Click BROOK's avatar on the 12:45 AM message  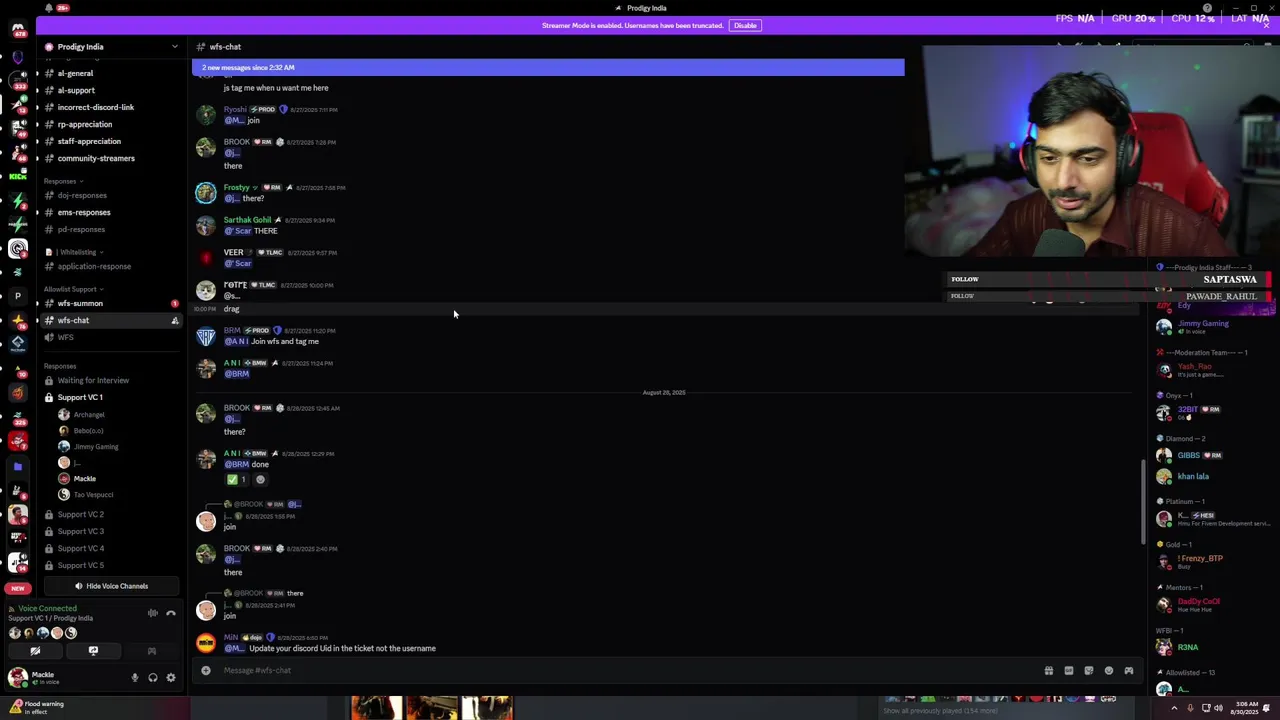pyautogui.click(x=206, y=414)
